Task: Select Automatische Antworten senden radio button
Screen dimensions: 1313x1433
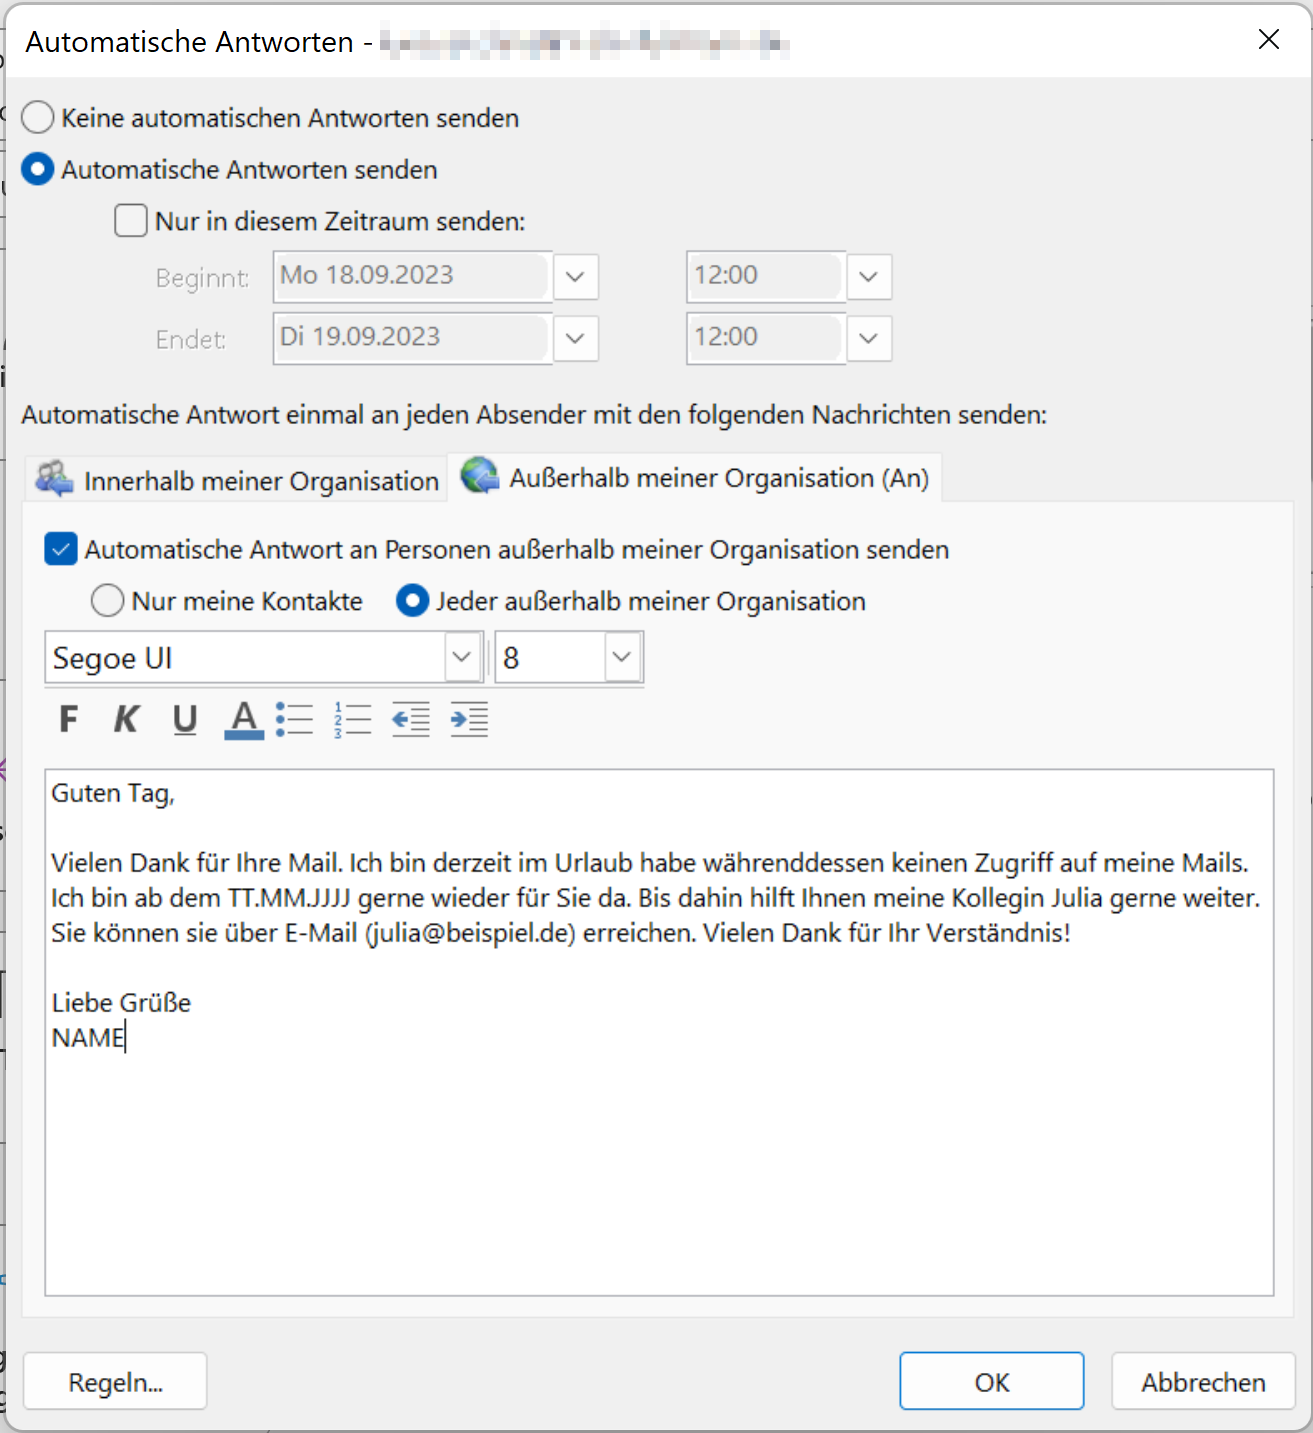Action: 38,169
